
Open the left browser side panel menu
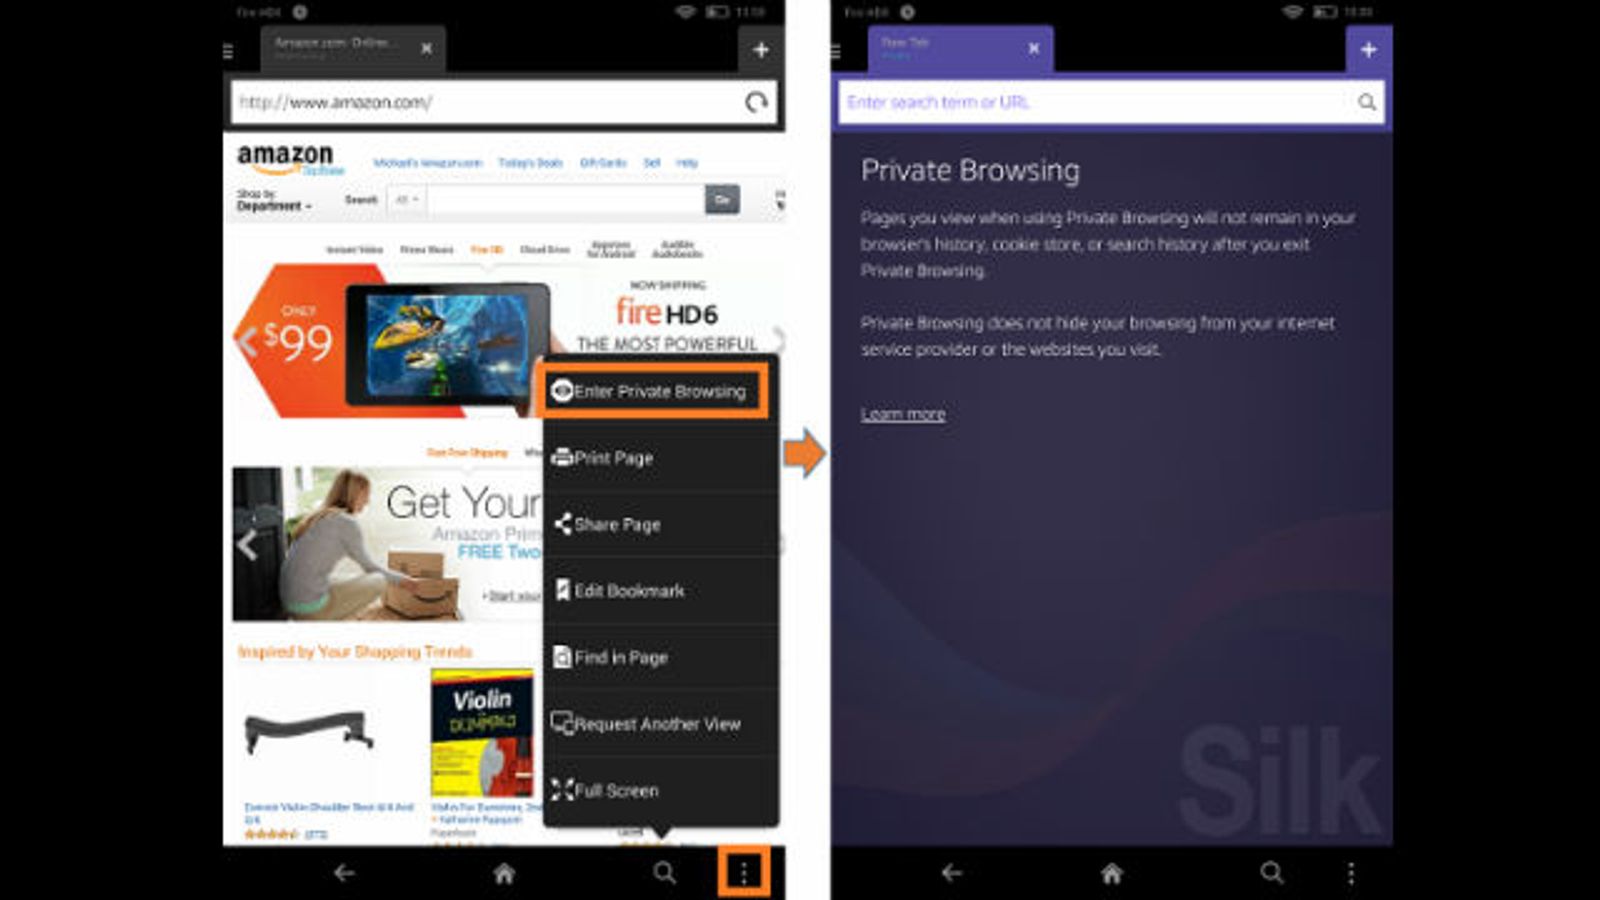pyautogui.click(x=228, y=51)
